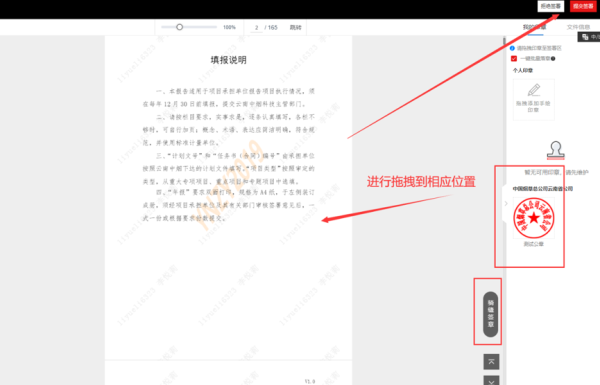This screenshot has width=600, height=385.
Task: Toggle the 一键批量签章 checkbox
Action: pos(514,59)
